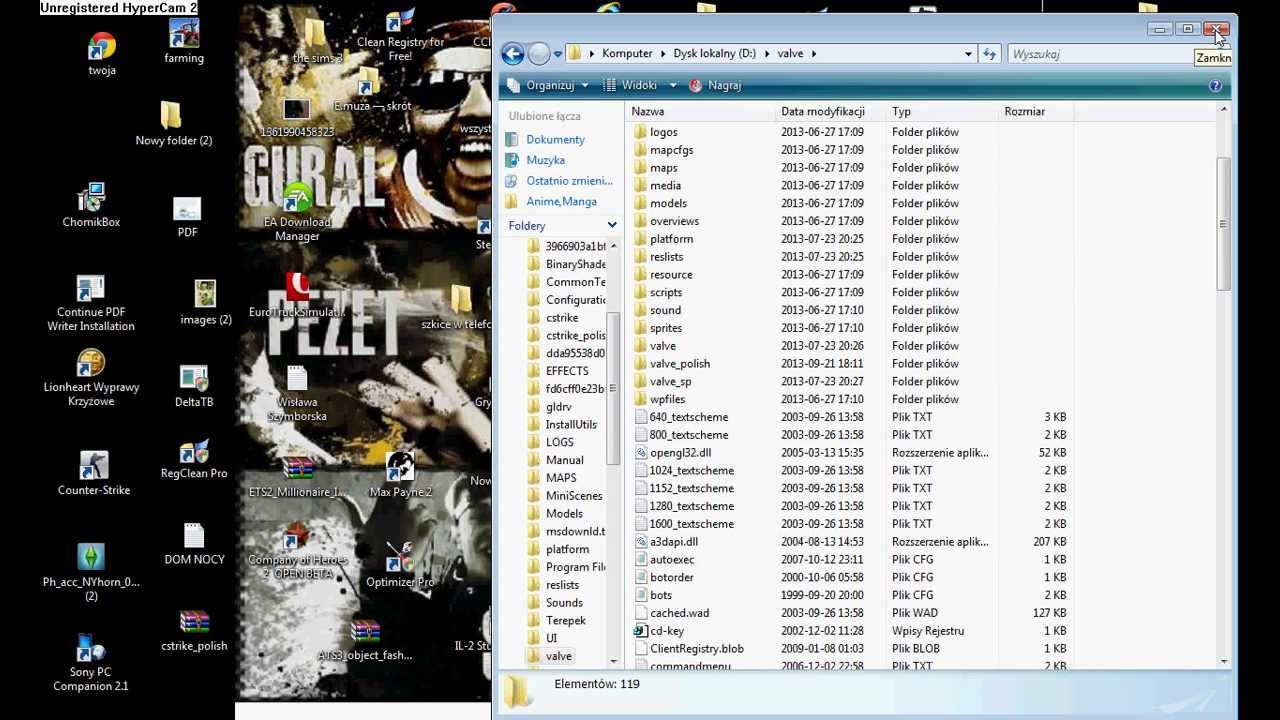This screenshot has width=1280, height=720.
Task: Select the EA Download Manager desktop icon
Action: coord(297,213)
